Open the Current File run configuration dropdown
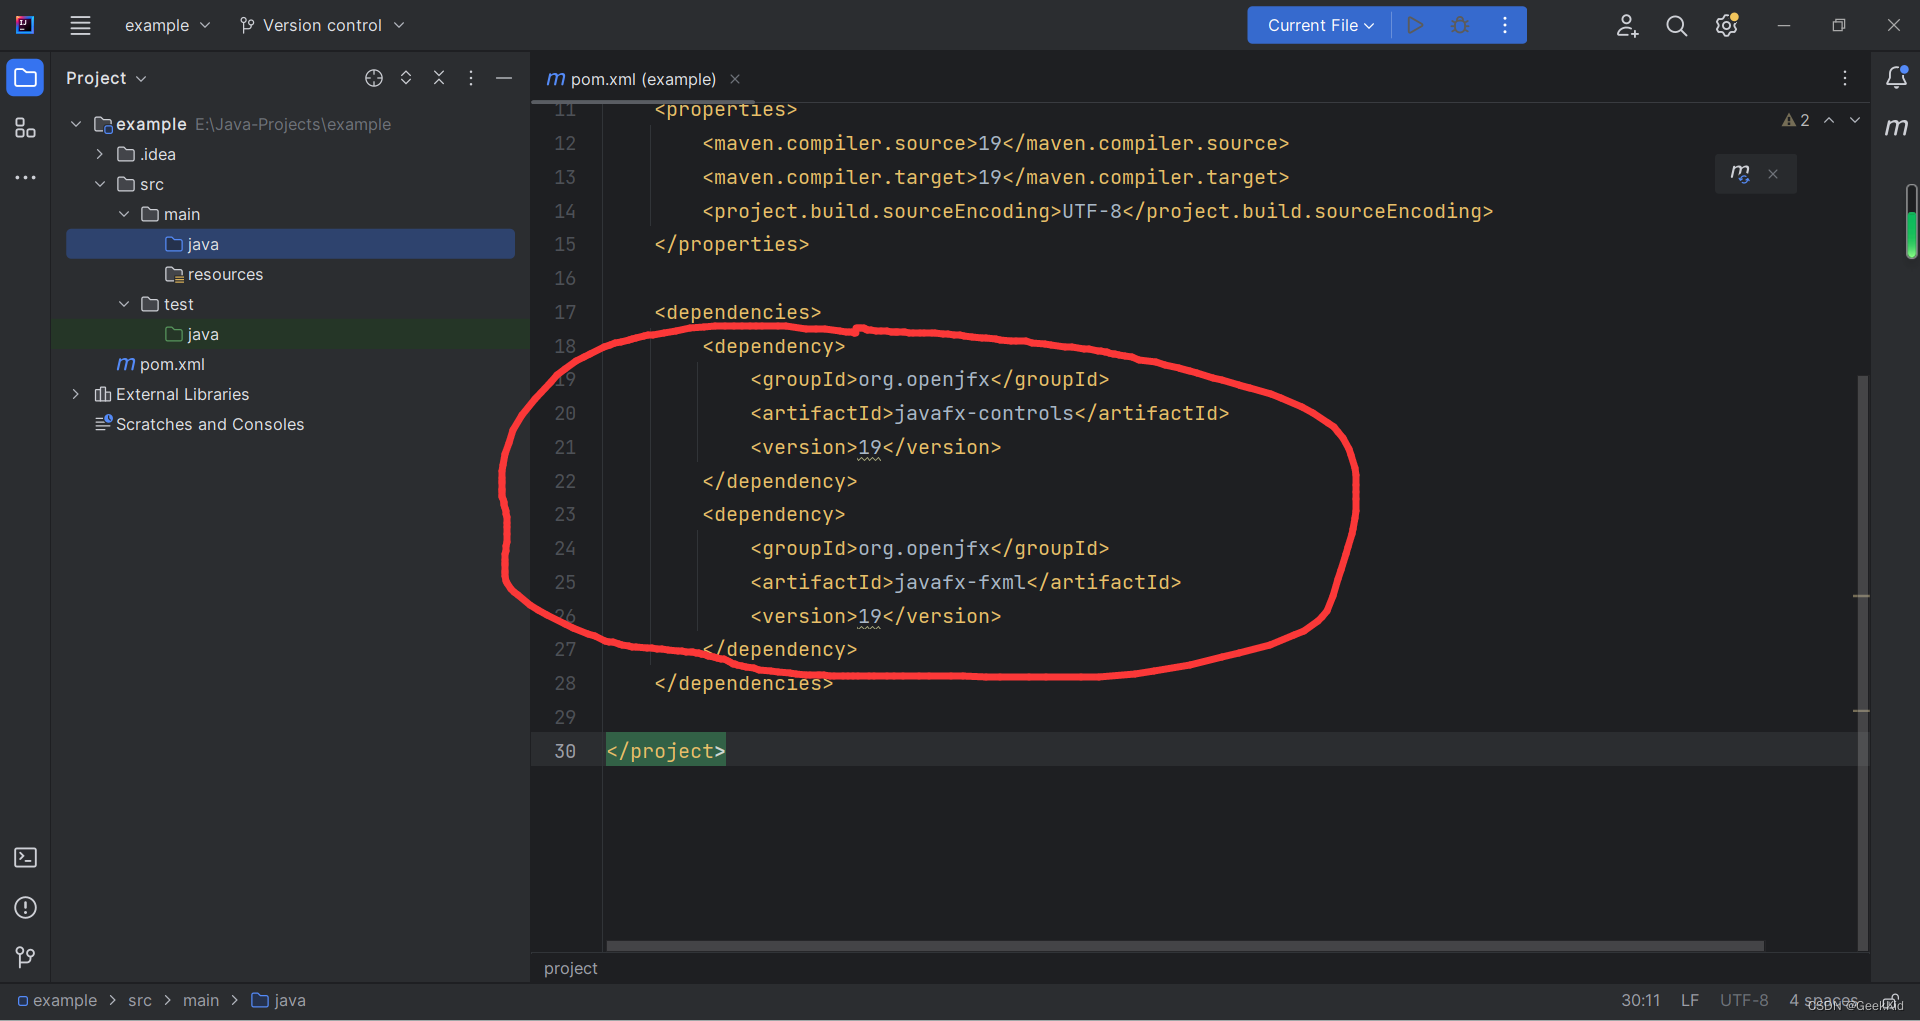The image size is (1920, 1021). click(x=1321, y=25)
